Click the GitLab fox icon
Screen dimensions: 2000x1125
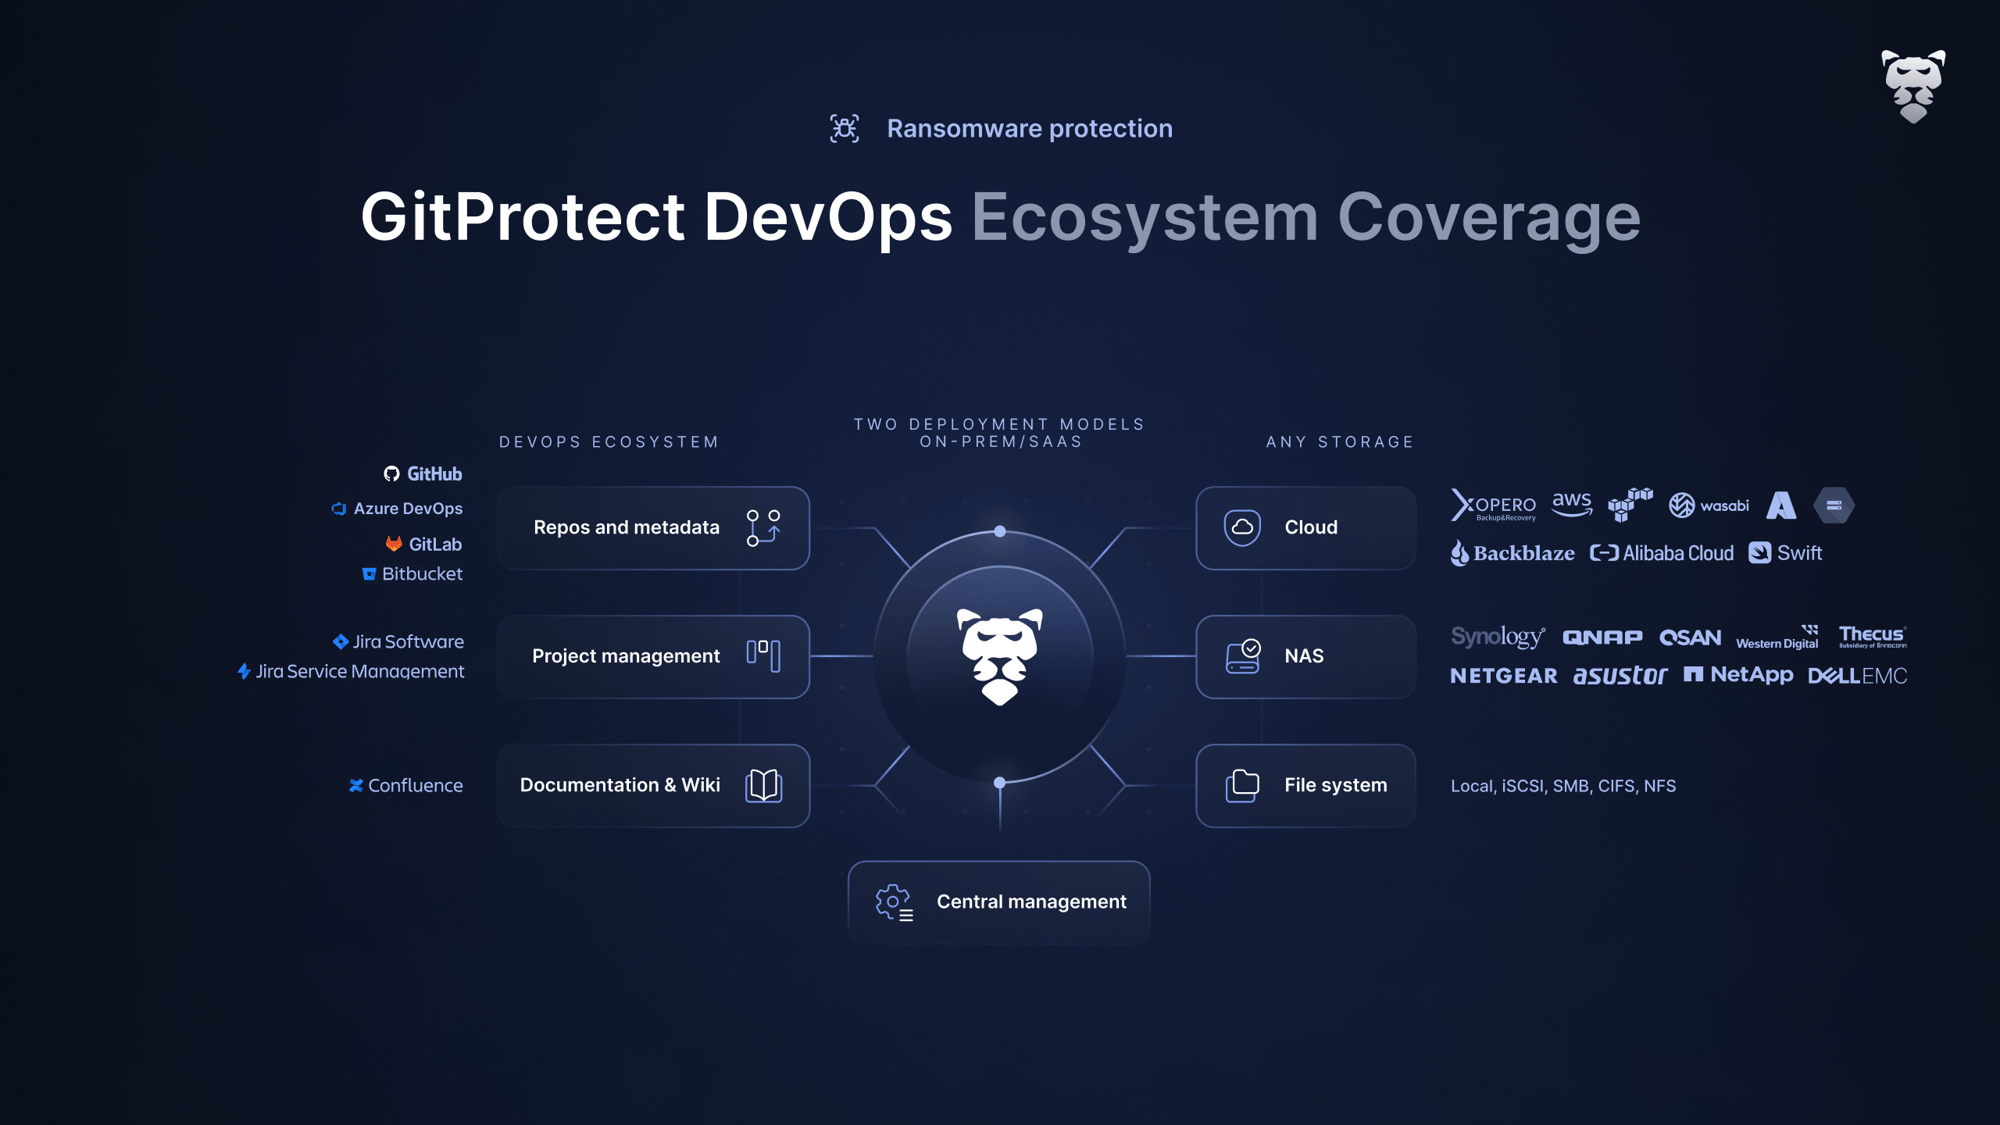[392, 544]
